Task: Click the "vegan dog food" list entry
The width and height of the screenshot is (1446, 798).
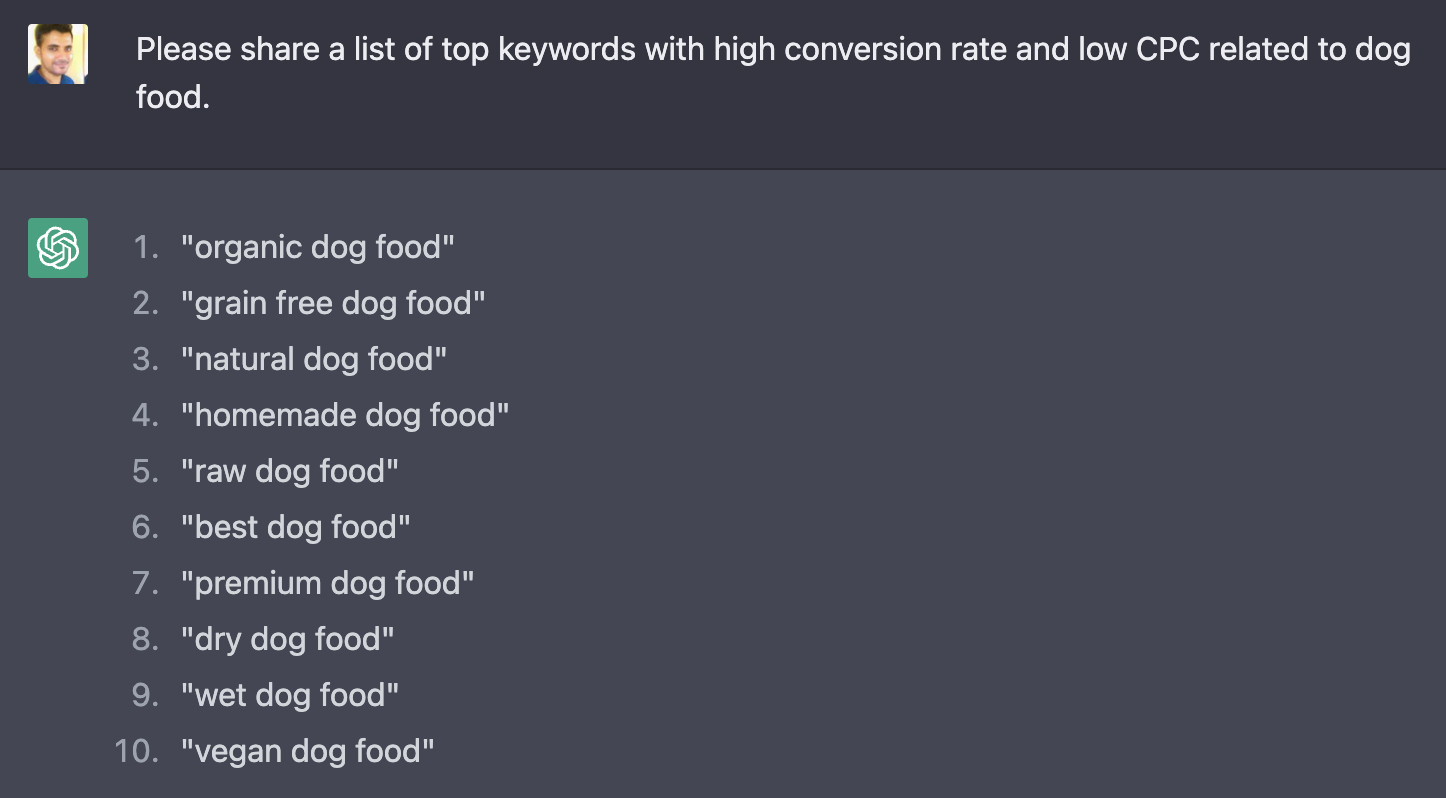Action: pos(308,751)
